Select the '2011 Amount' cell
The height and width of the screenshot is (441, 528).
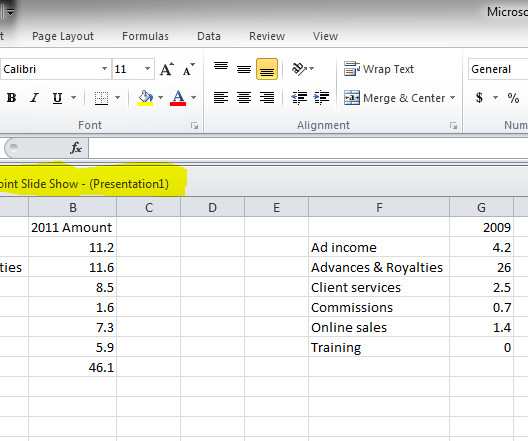pos(72,227)
